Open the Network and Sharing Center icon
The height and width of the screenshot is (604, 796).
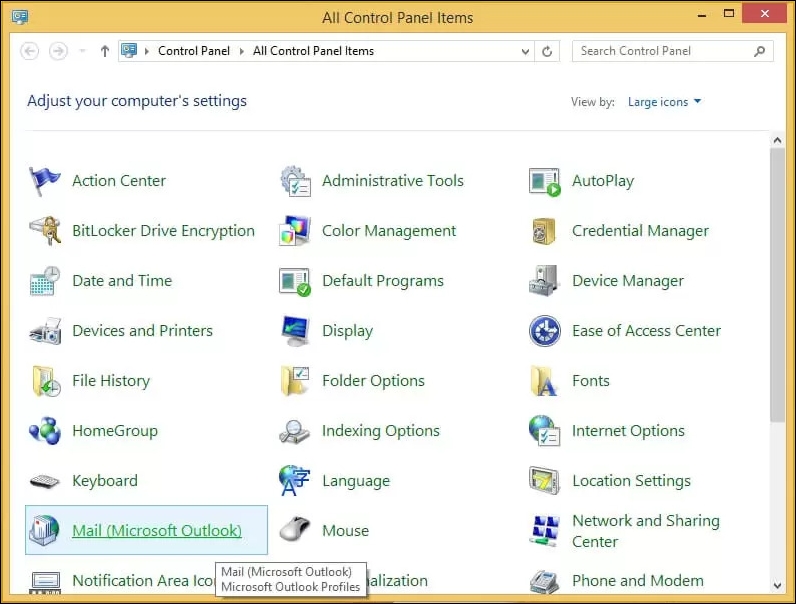click(x=544, y=531)
